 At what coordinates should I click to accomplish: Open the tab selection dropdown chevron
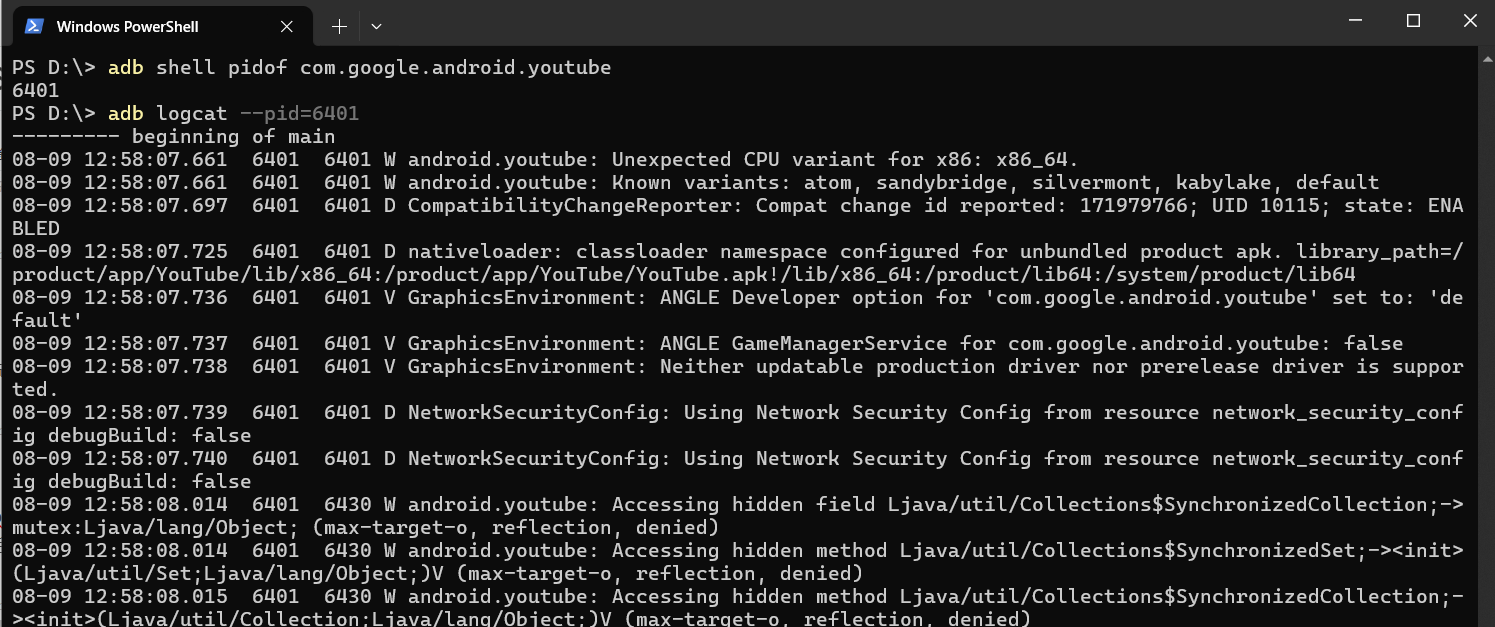[376, 26]
